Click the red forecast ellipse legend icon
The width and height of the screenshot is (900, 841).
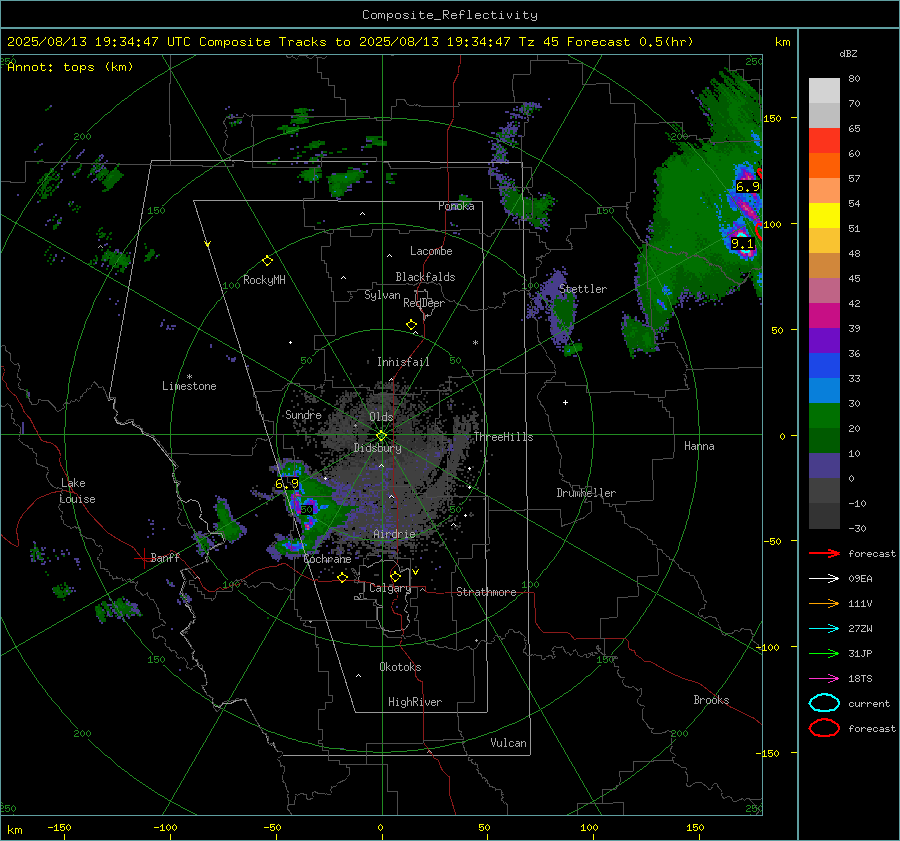tap(824, 728)
